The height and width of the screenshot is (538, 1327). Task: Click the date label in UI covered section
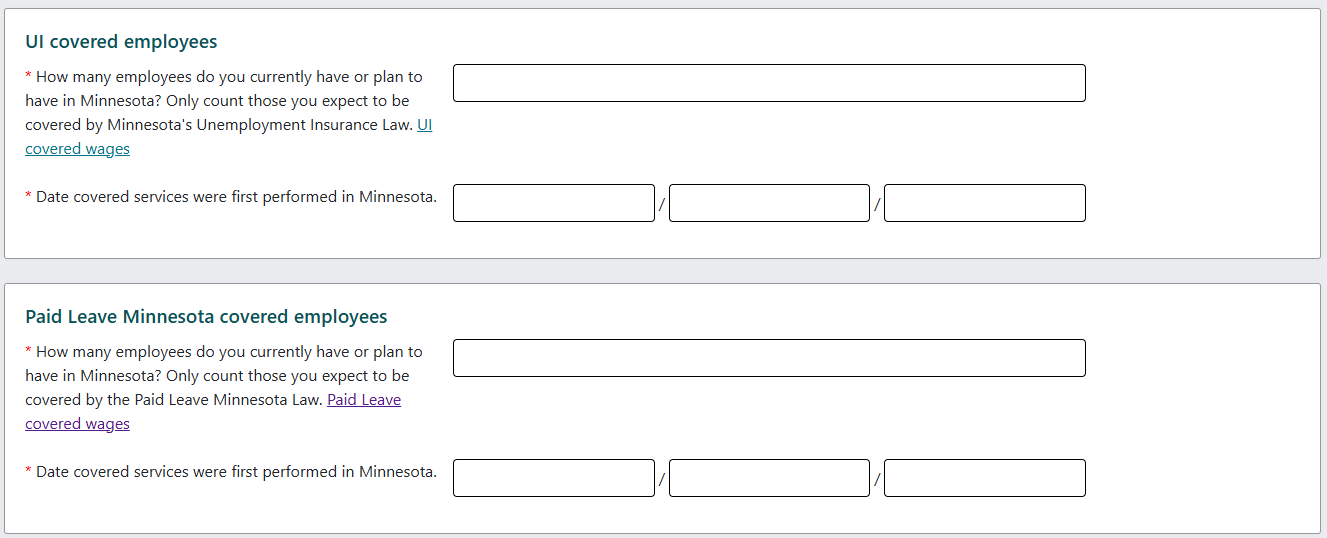click(x=236, y=197)
